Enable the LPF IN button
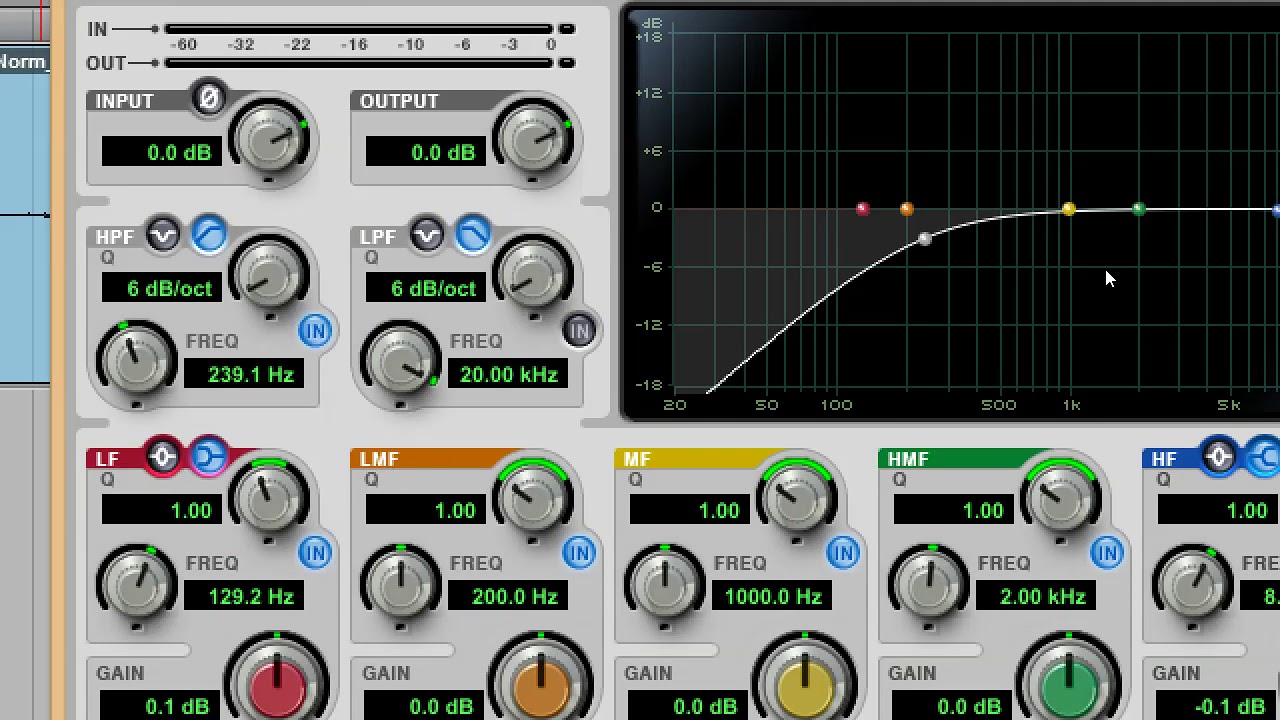Viewport: 1280px width, 720px height. coord(579,331)
